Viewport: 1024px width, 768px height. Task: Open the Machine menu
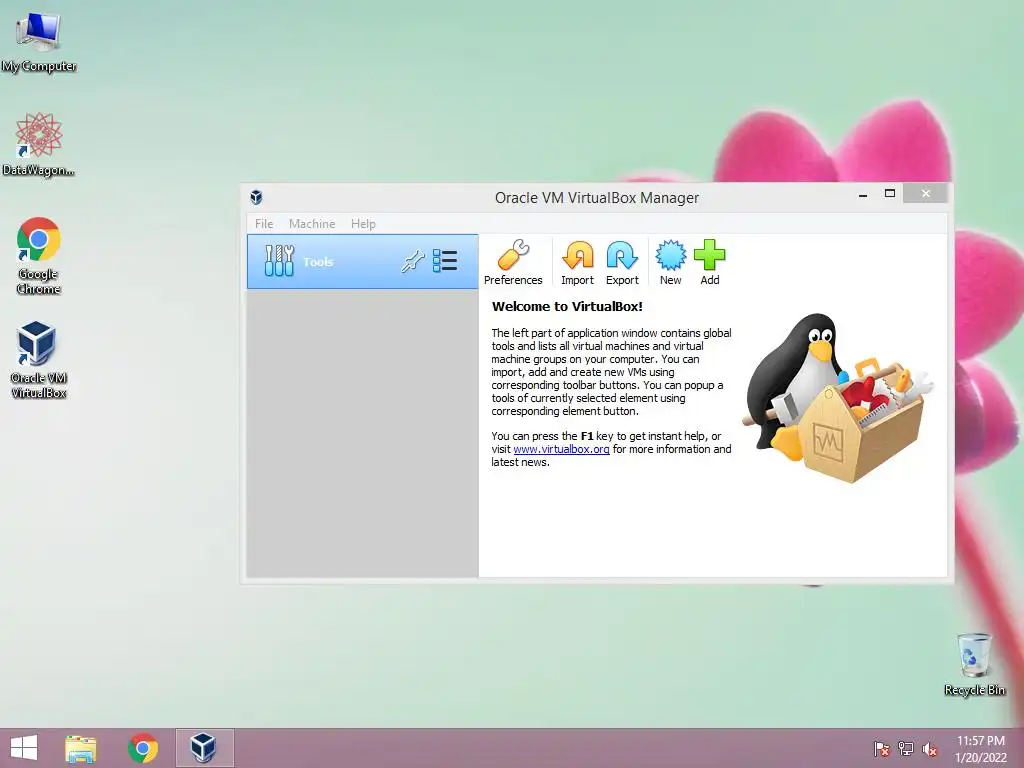pos(312,223)
